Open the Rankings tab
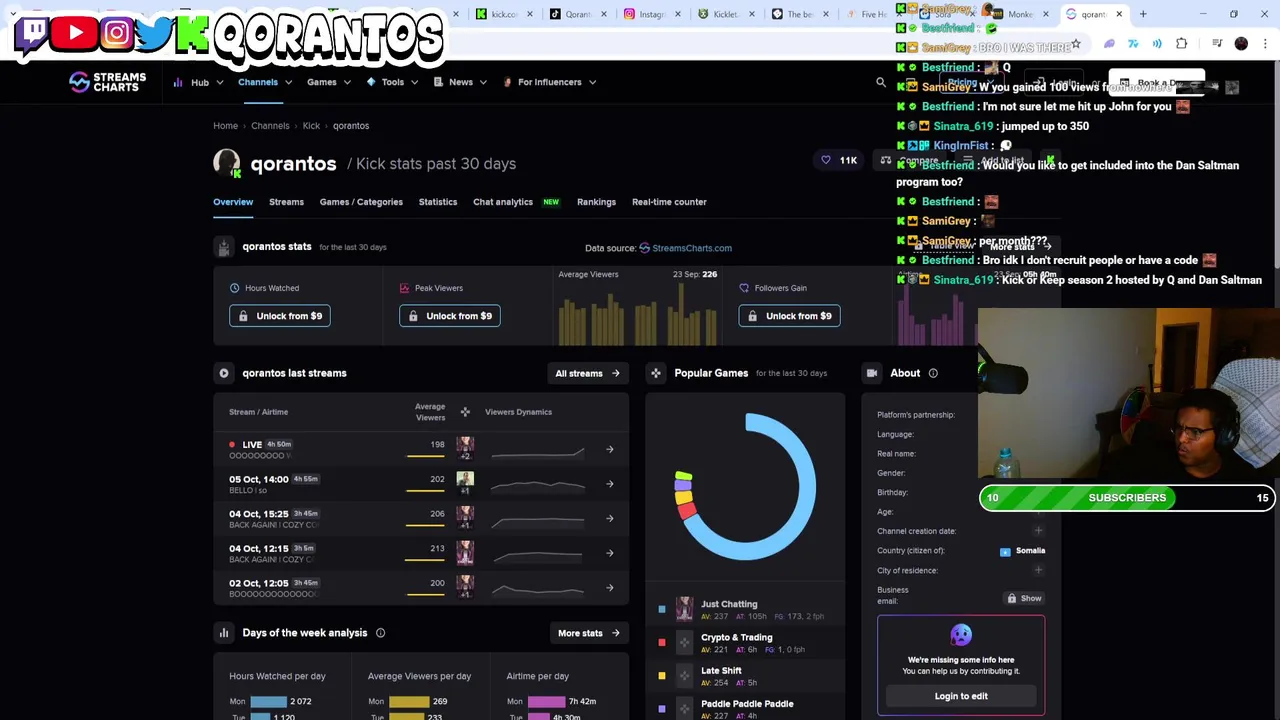 596,202
